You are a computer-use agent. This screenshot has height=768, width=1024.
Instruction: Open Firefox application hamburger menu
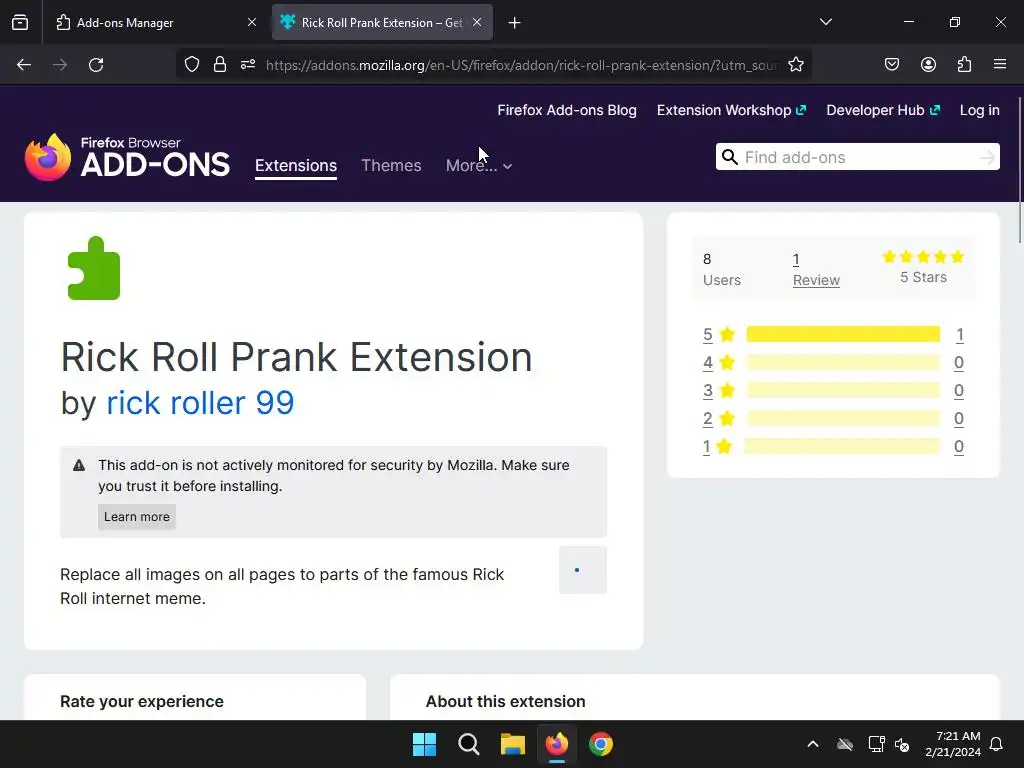pos(1000,65)
